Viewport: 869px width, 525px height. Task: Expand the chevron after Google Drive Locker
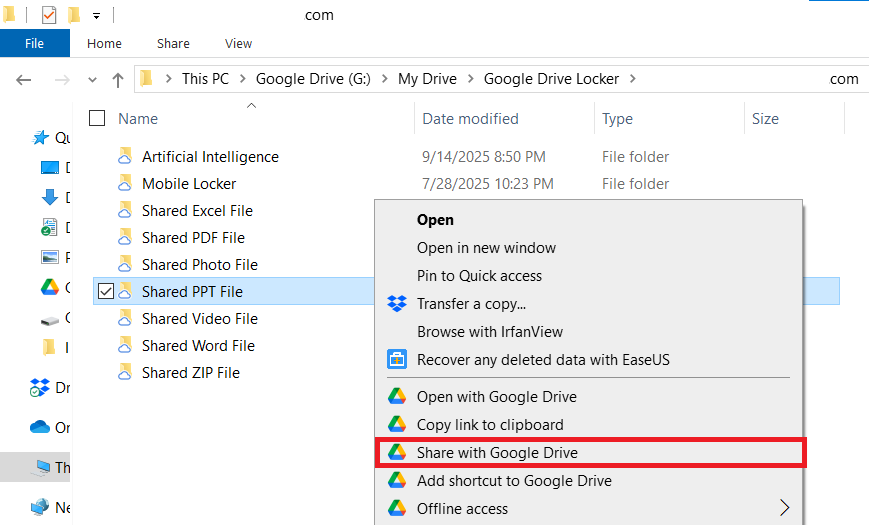[632, 79]
